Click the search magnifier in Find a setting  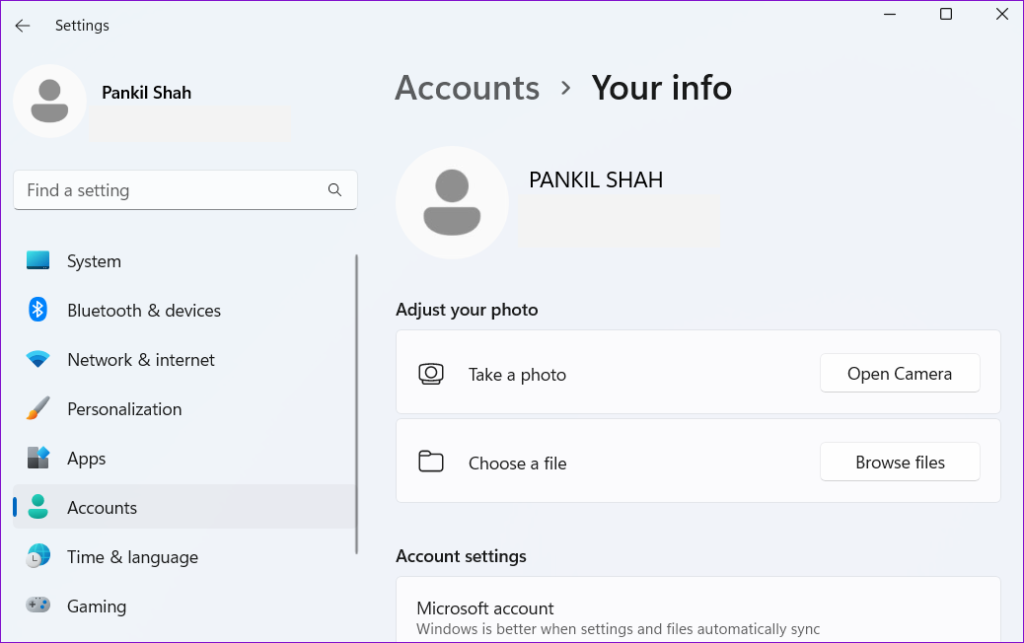[x=334, y=189]
